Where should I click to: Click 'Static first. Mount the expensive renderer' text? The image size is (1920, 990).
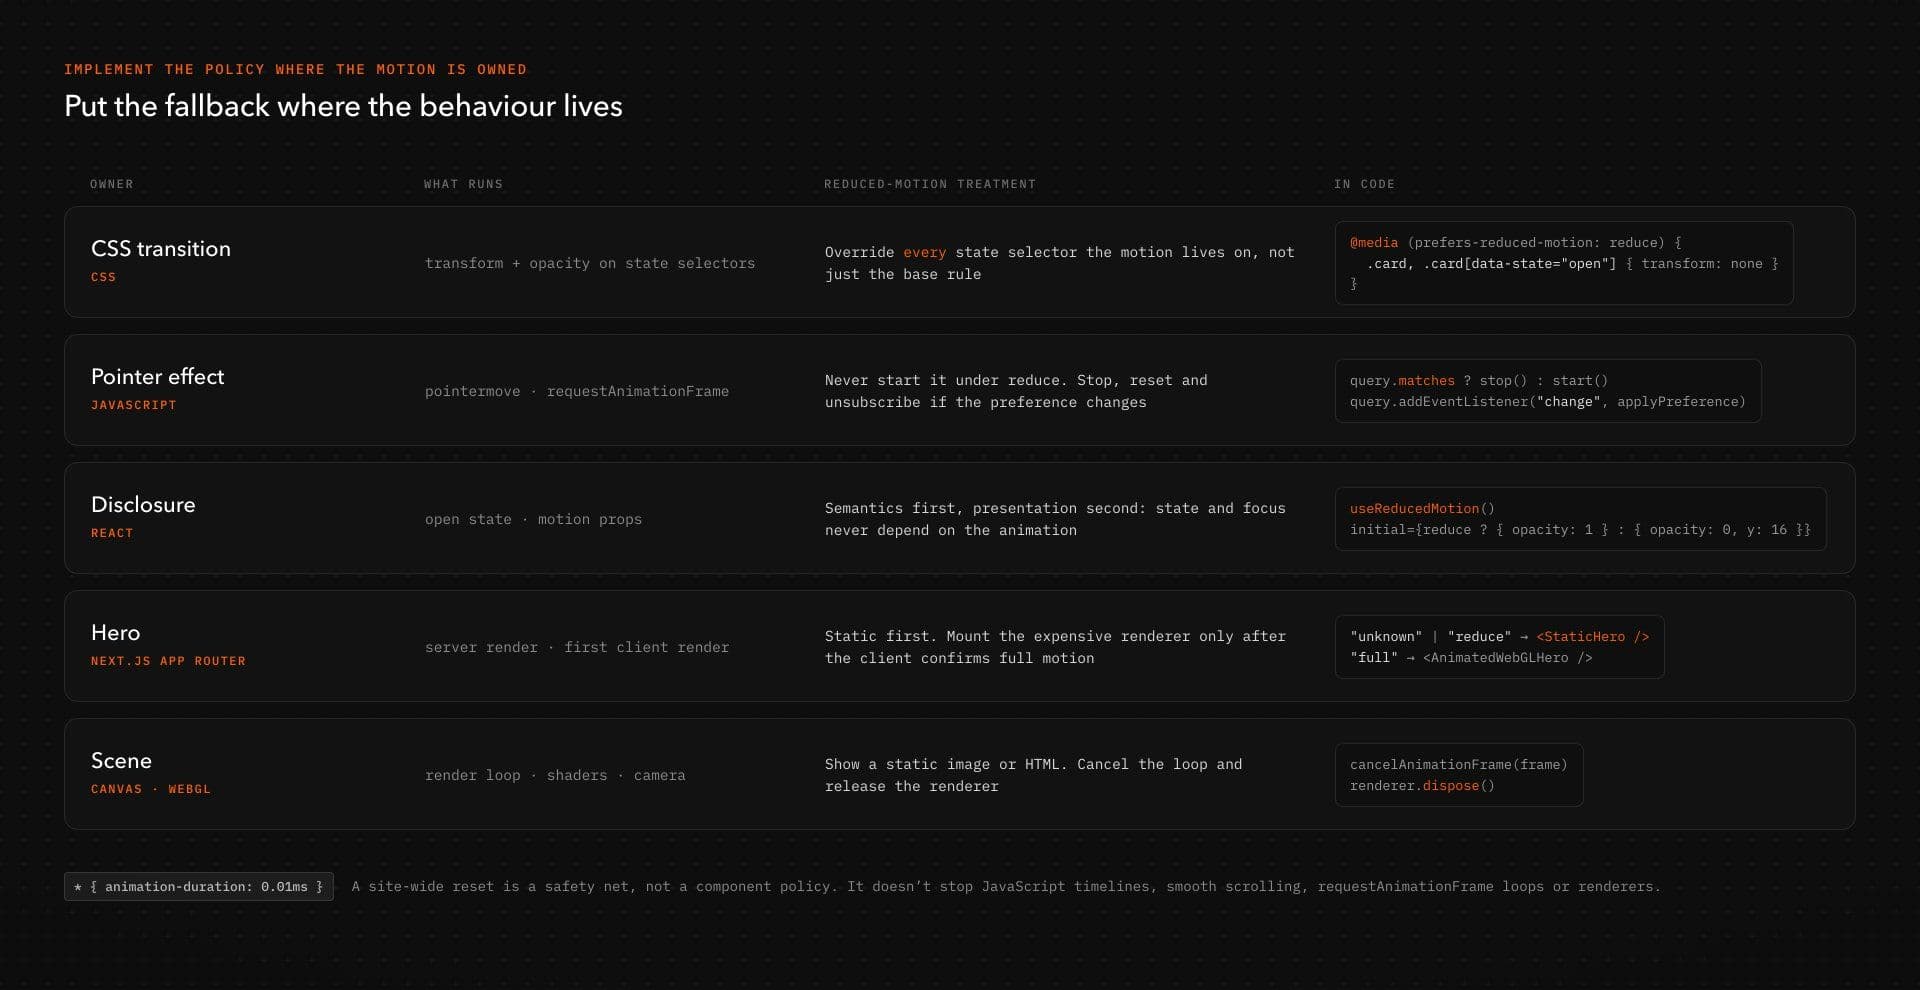point(1055,647)
